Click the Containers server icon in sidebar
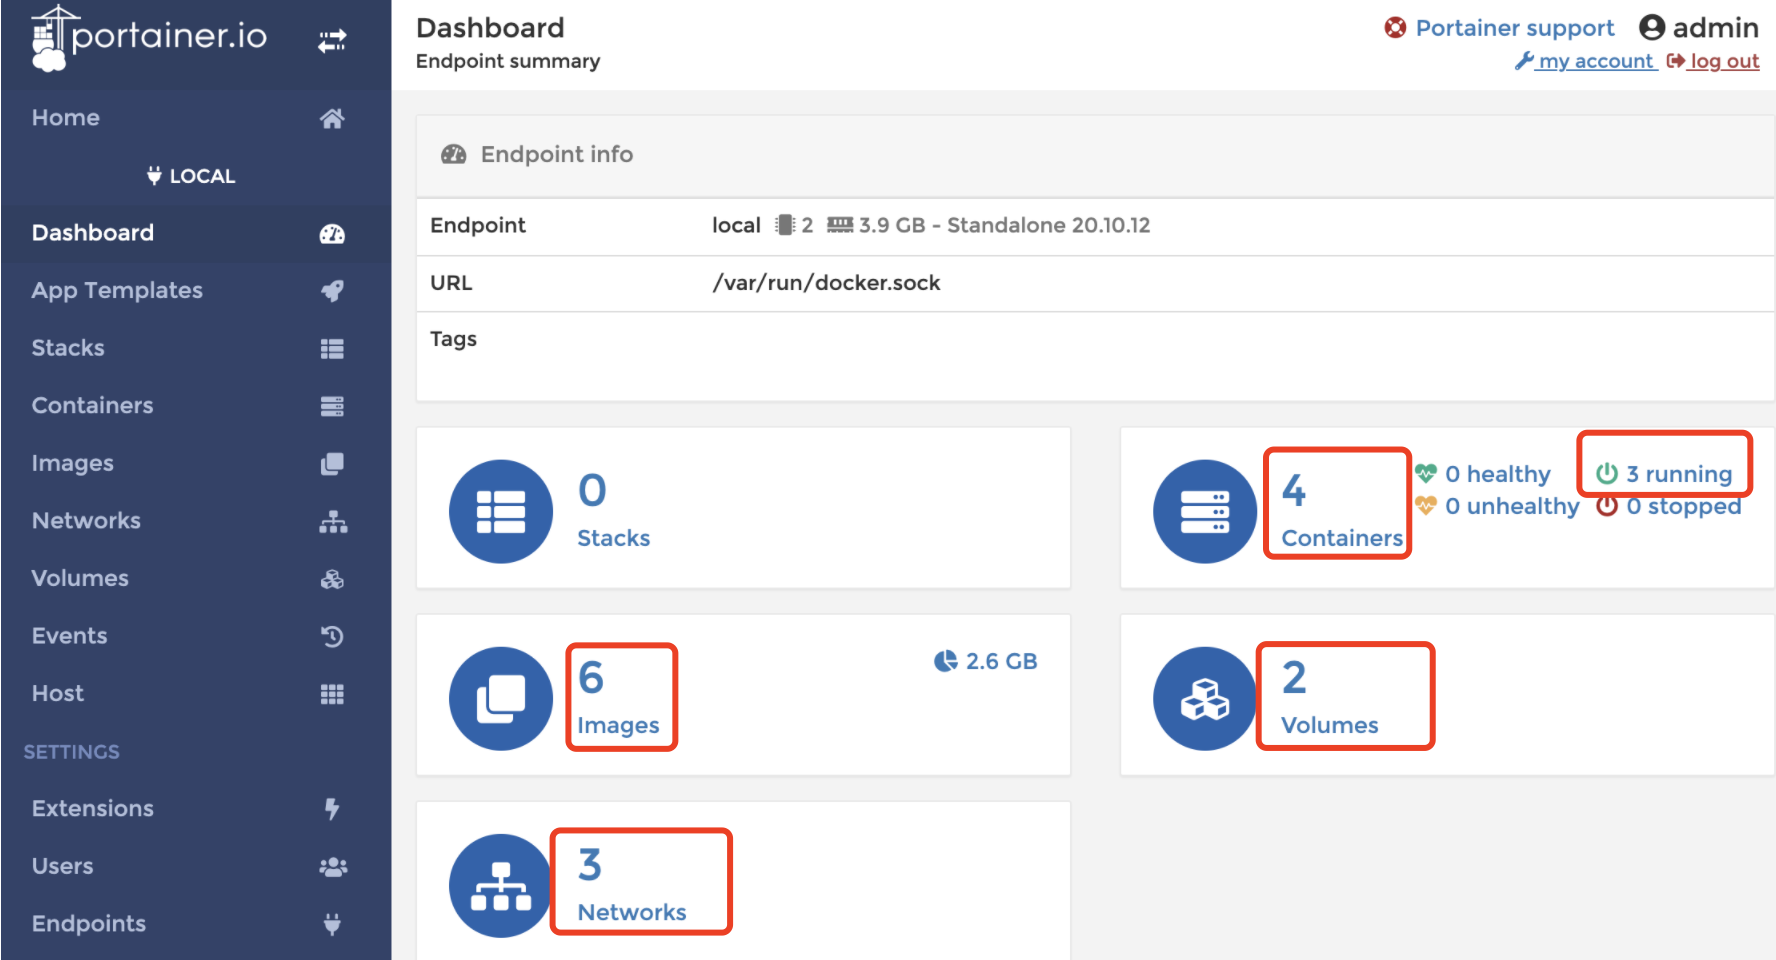The width and height of the screenshot is (1776, 960). [x=332, y=406]
